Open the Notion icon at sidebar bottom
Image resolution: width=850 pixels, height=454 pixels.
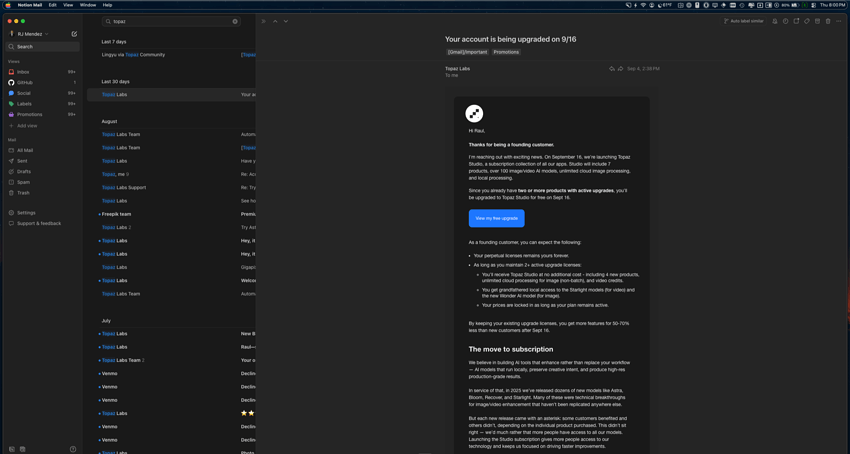pyautogui.click(x=12, y=449)
